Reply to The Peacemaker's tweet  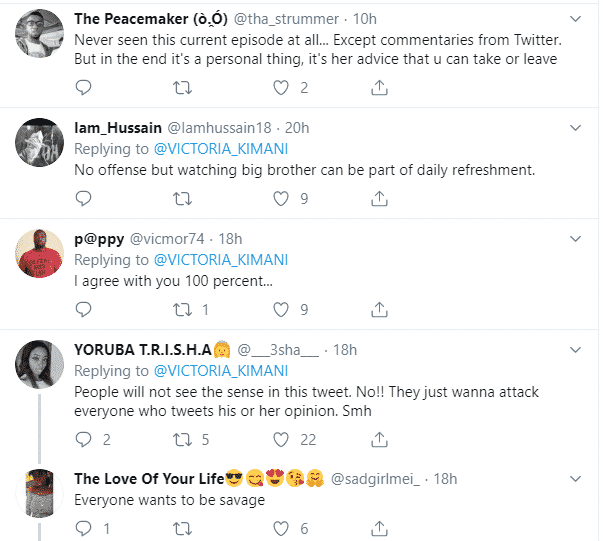click(x=84, y=88)
